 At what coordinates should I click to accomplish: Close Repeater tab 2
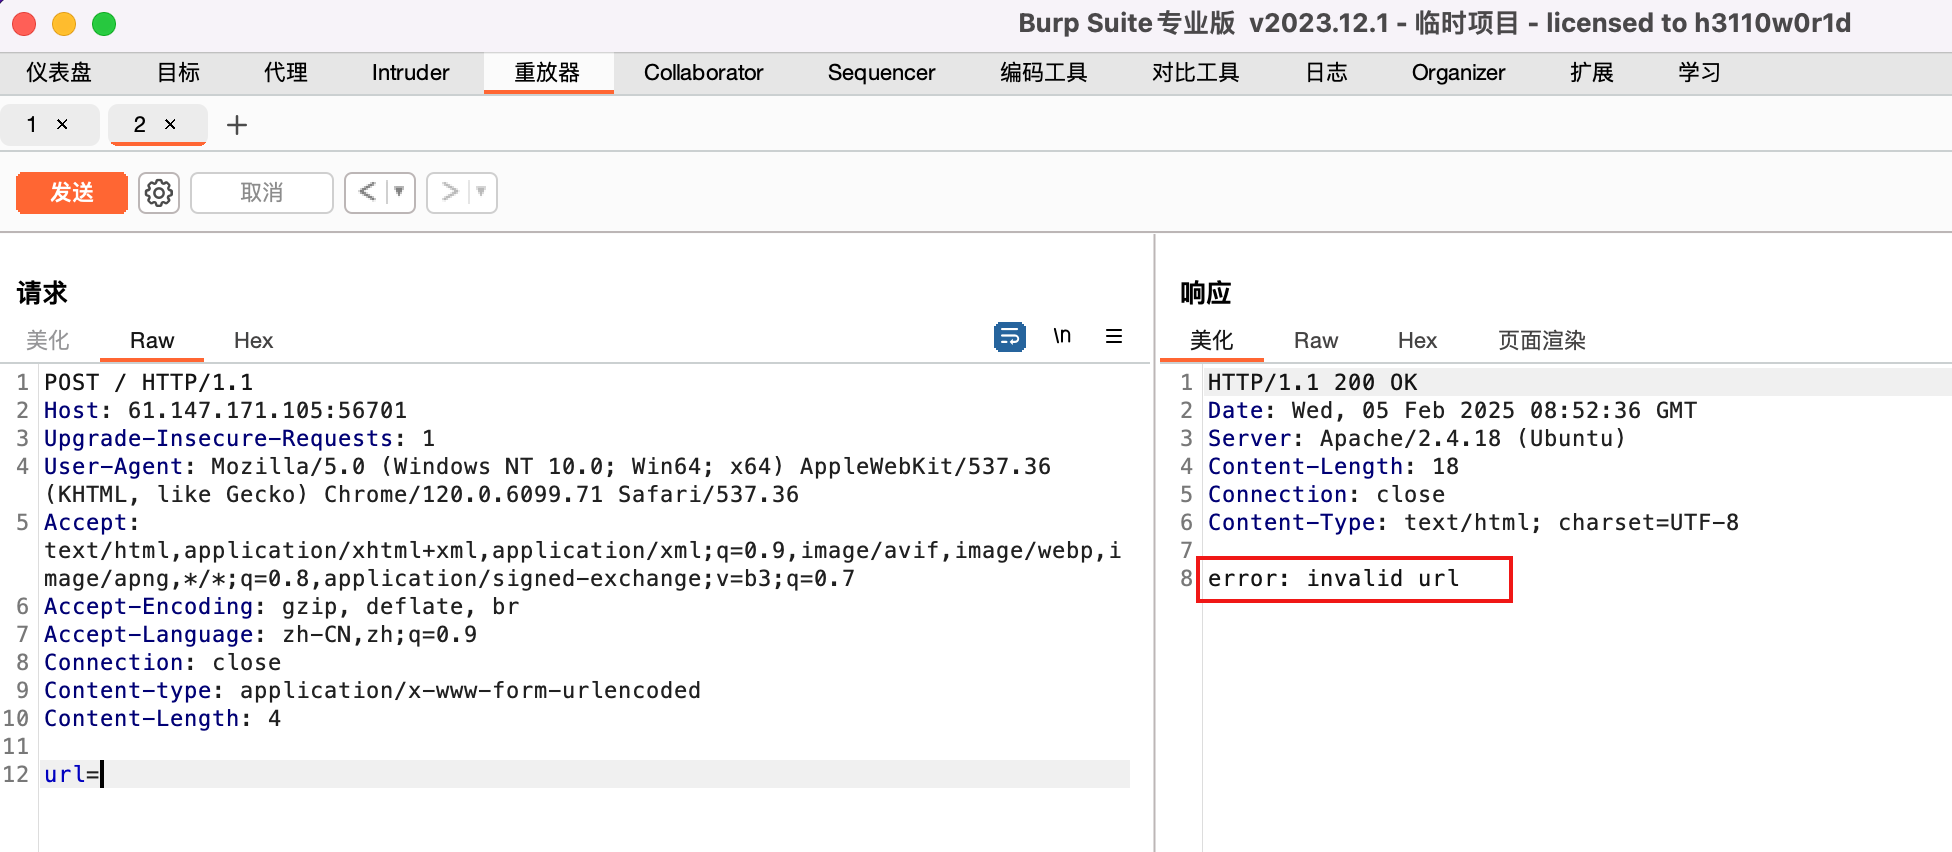[170, 124]
